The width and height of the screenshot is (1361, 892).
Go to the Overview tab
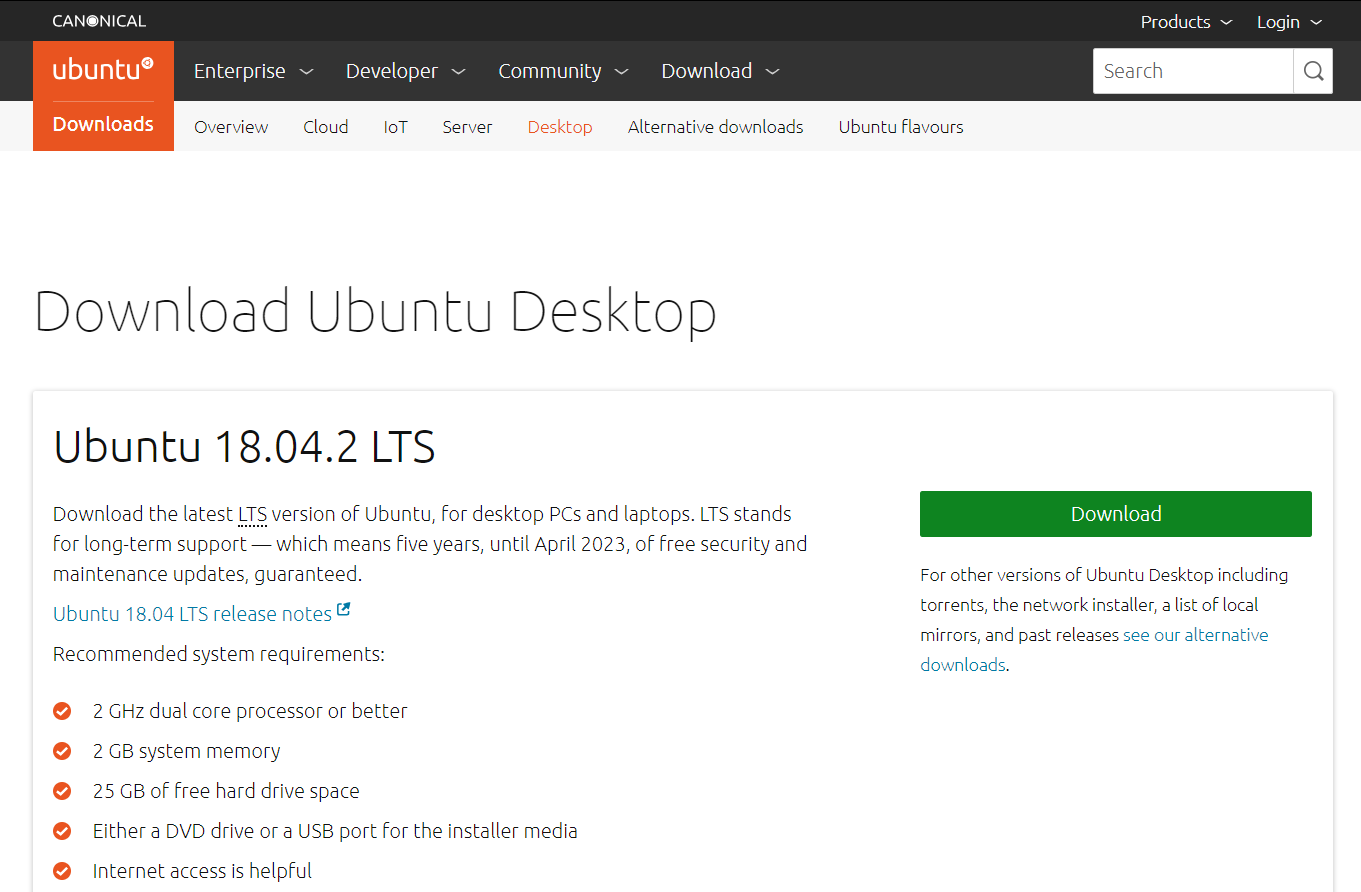[231, 127]
